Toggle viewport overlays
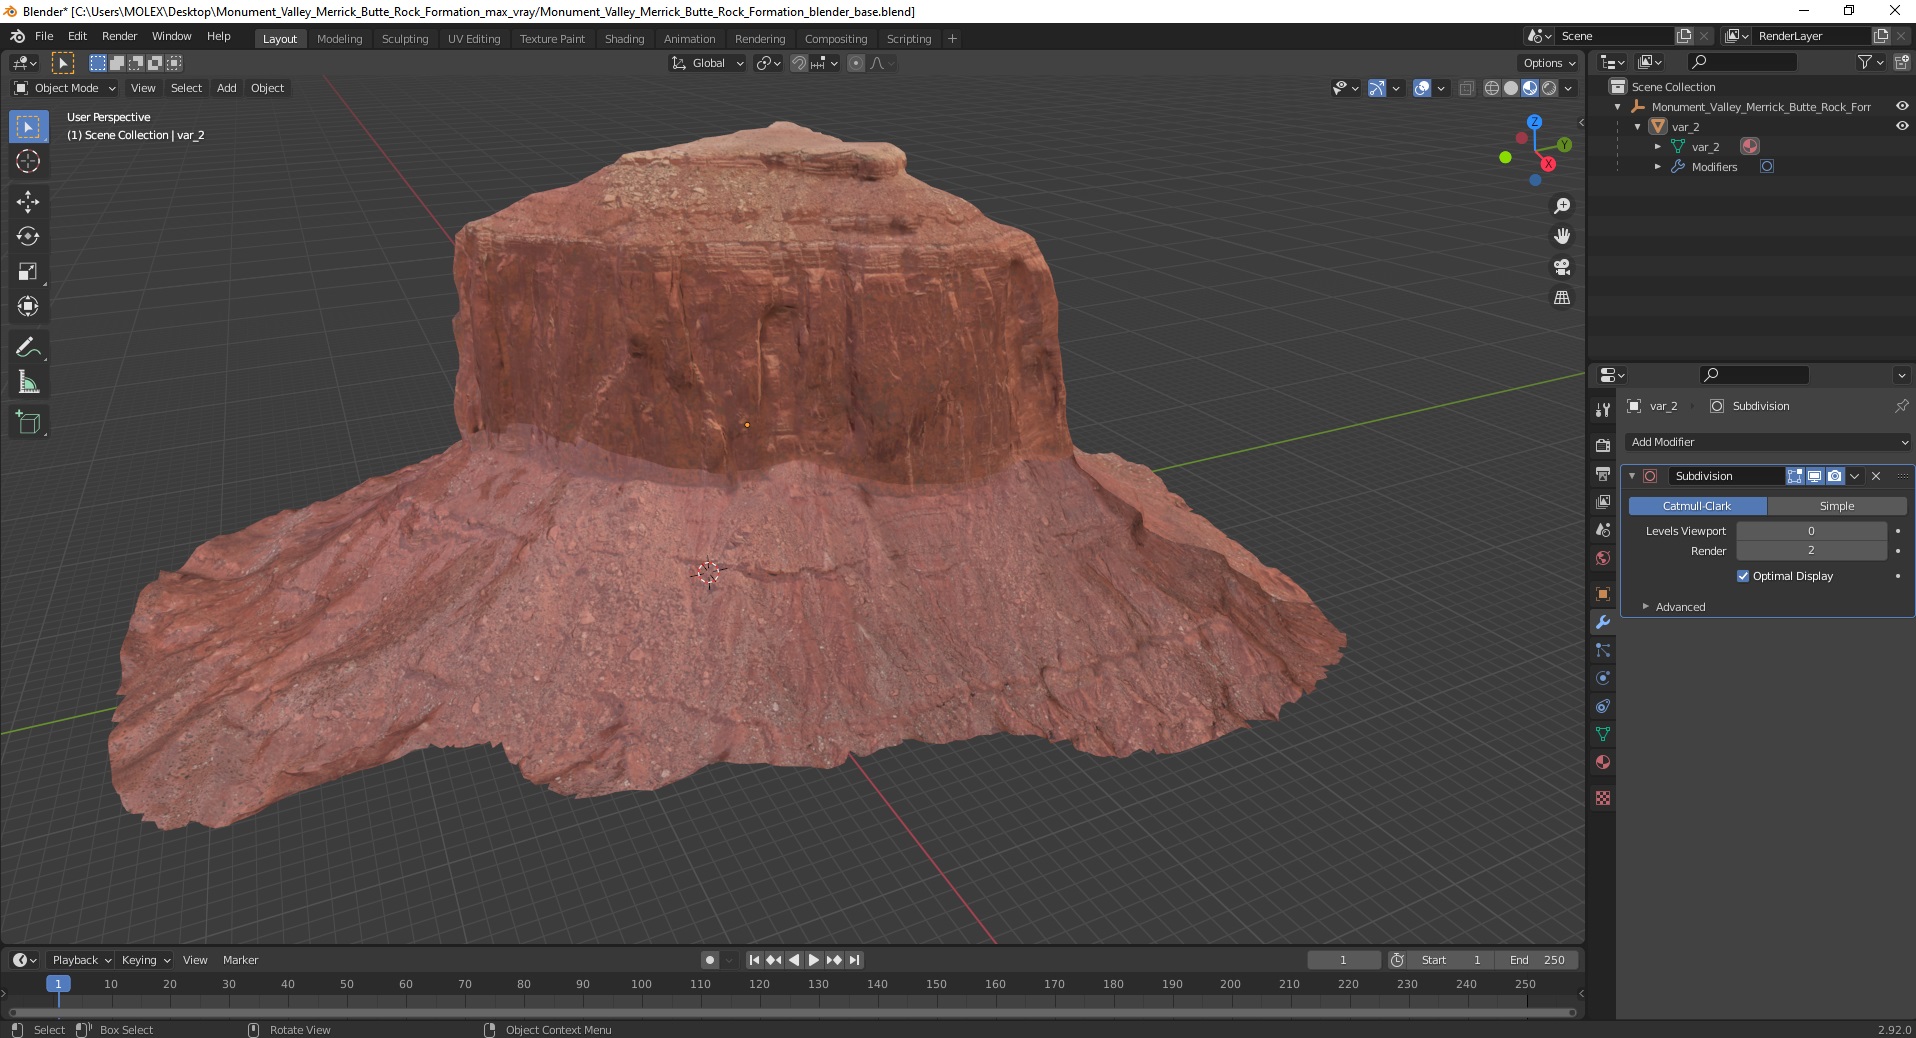The height and width of the screenshot is (1038, 1916). pyautogui.click(x=1422, y=88)
